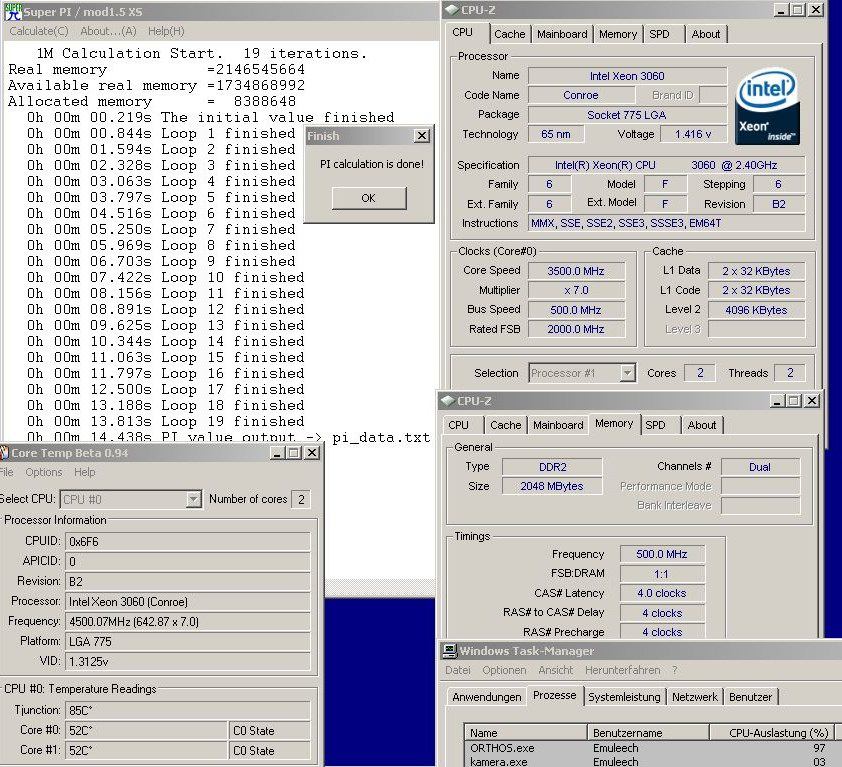Switch to Mainboard tab in upper CPU-Z

[562, 34]
